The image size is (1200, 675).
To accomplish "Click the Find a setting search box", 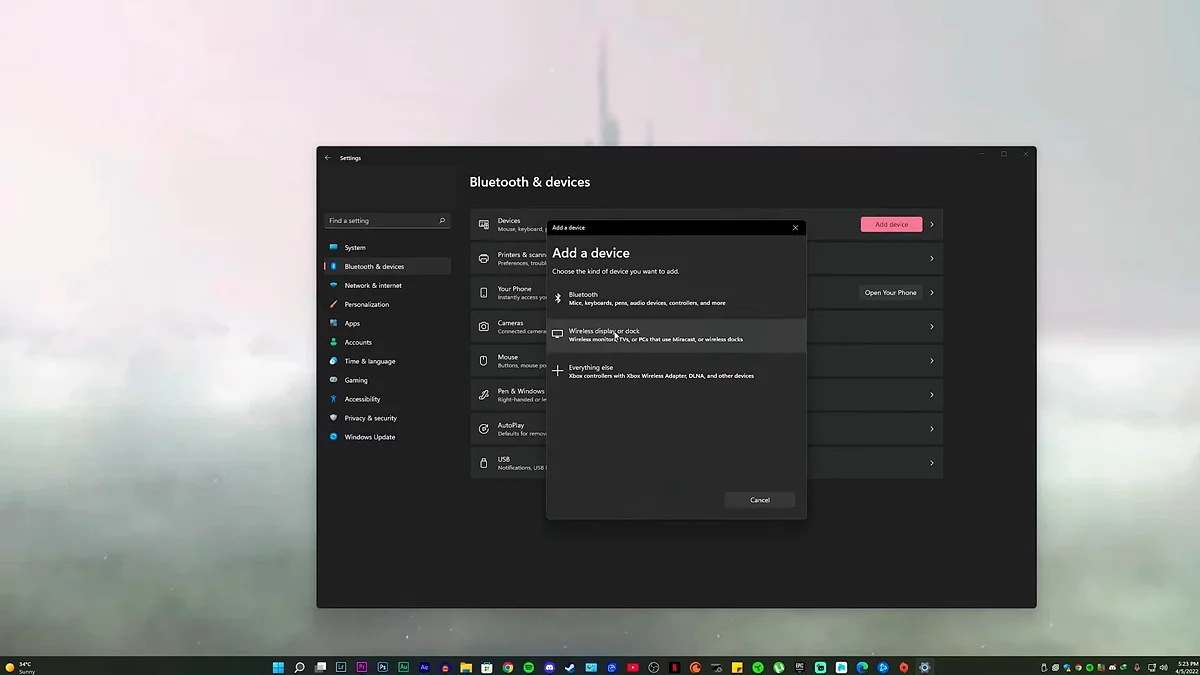I will pyautogui.click(x=380, y=221).
